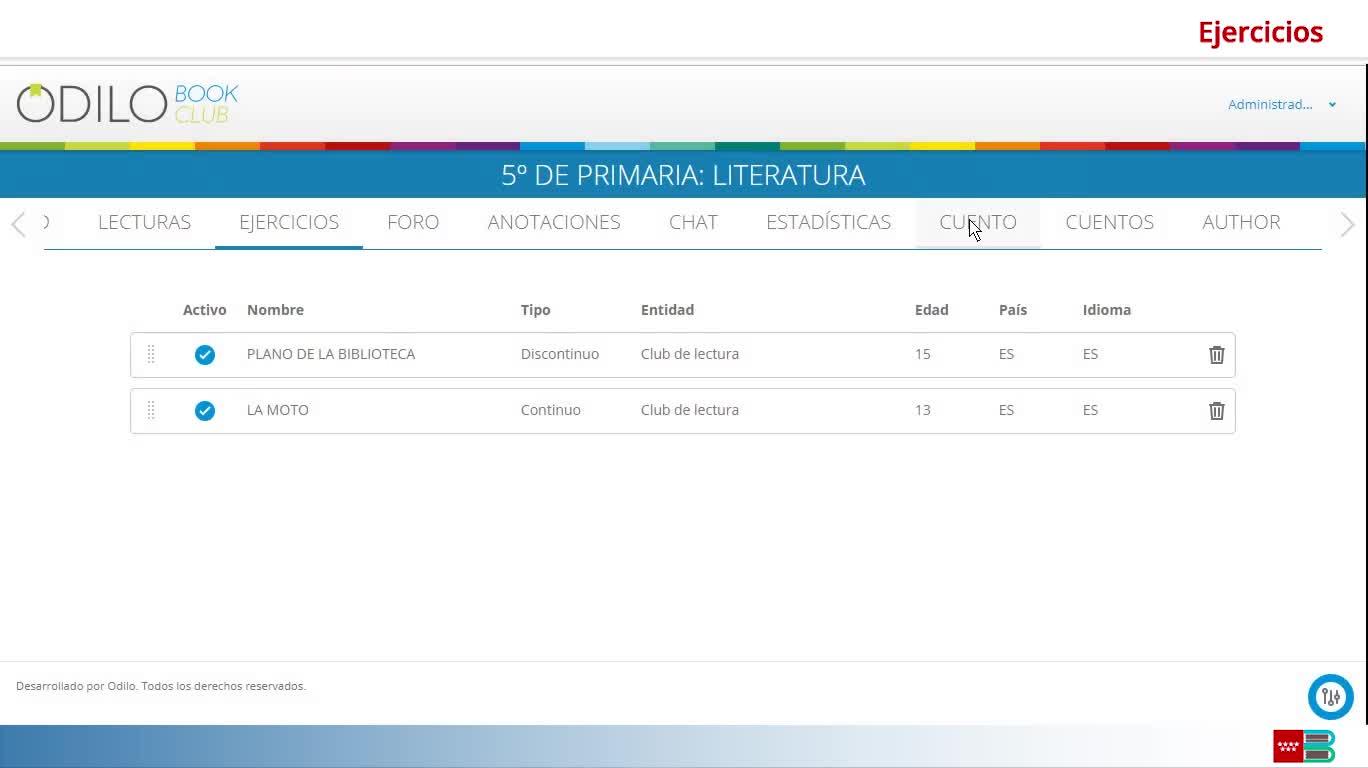Show previous tabs with left arrow
Viewport: 1368px width, 768px height.
coord(18,224)
